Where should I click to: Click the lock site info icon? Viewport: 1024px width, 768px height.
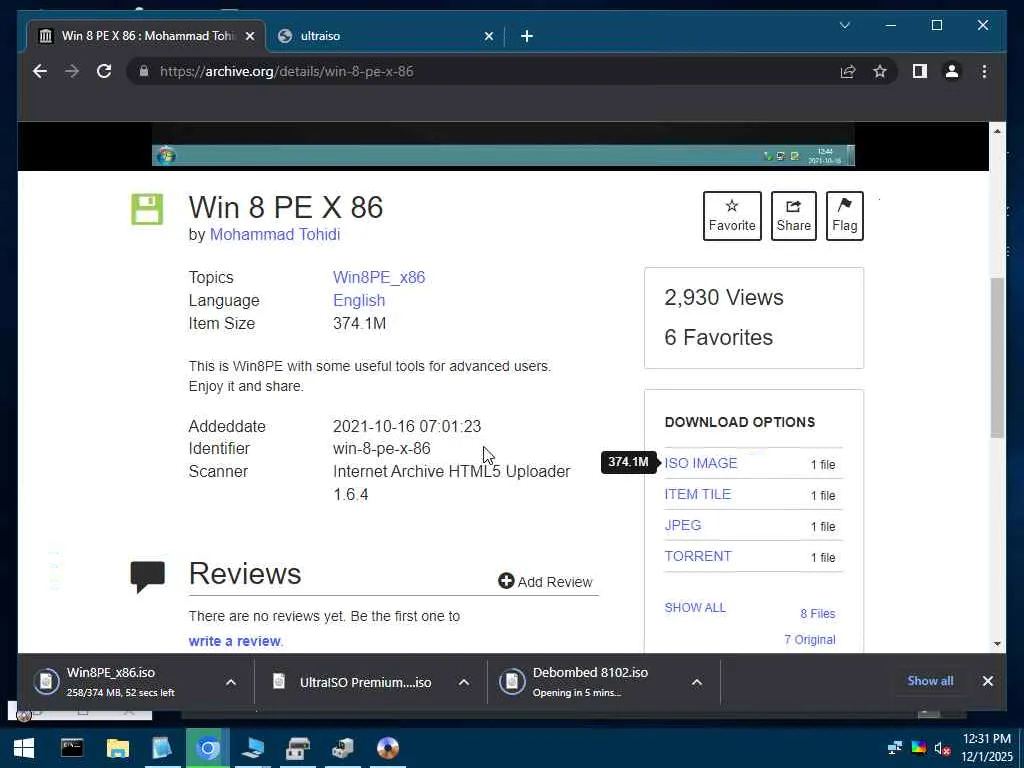click(x=144, y=71)
